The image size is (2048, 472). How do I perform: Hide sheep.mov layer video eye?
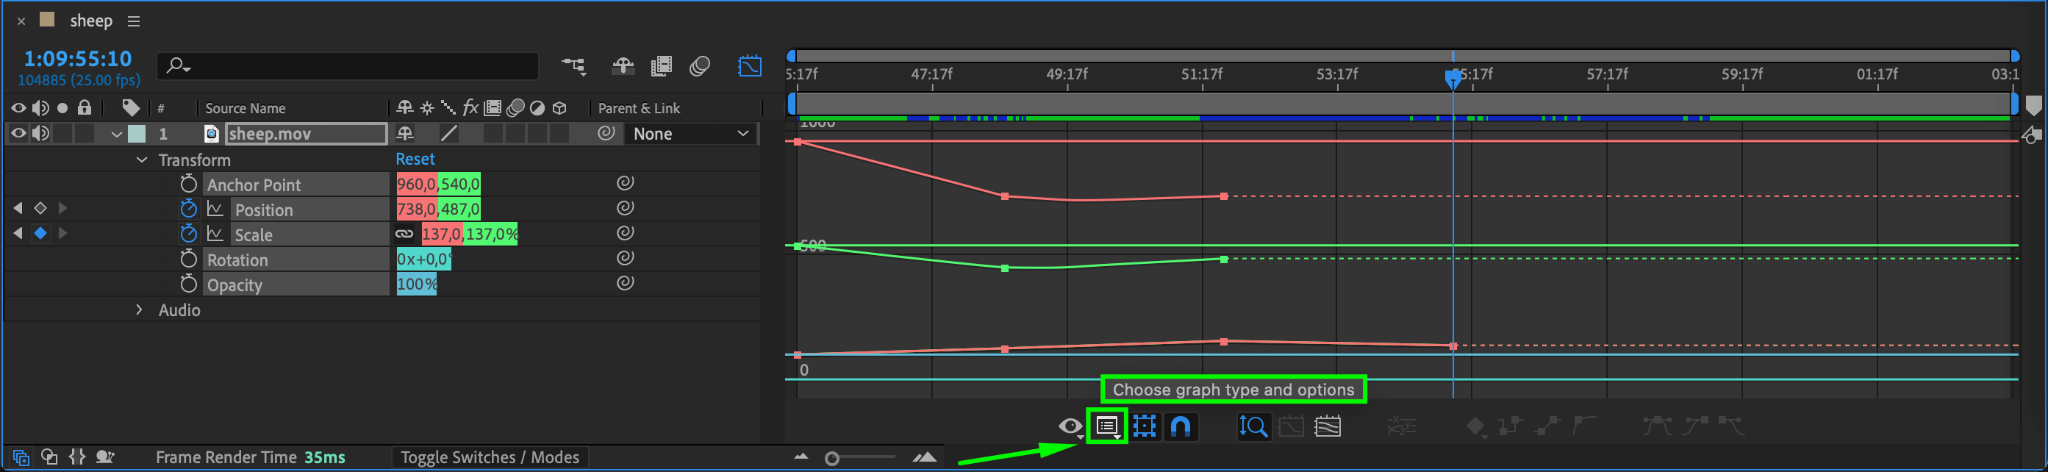[x=18, y=133]
